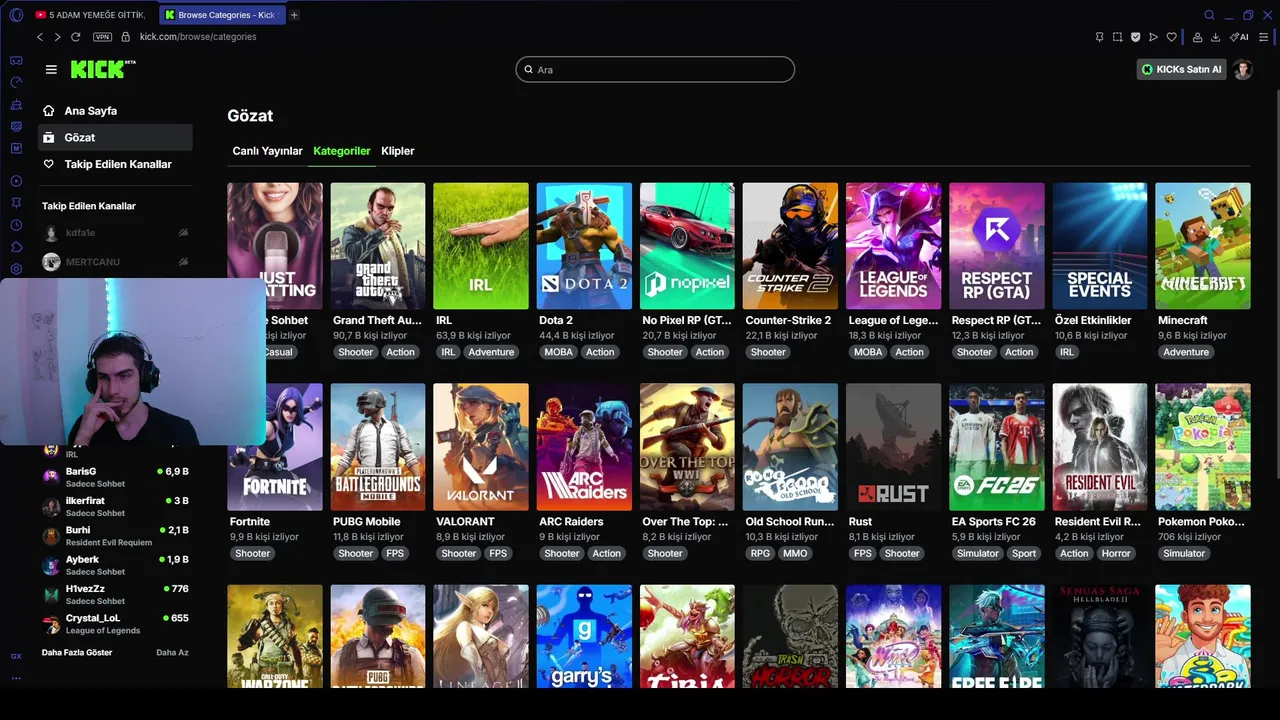Open BarisG channel

pos(115,477)
